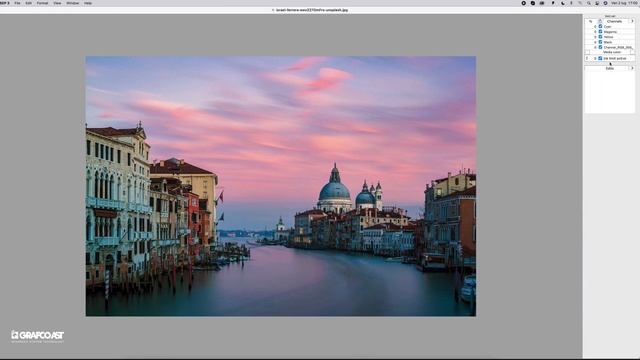The height and width of the screenshot is (360, 640).
Task: Click the Black channel label
Action: click(x=608, y=42)
